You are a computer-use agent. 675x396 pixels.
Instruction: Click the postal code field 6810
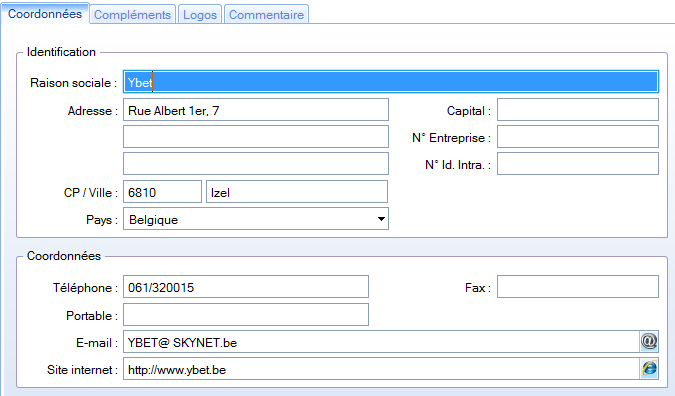pyautogui.click(x=162, y=192)
